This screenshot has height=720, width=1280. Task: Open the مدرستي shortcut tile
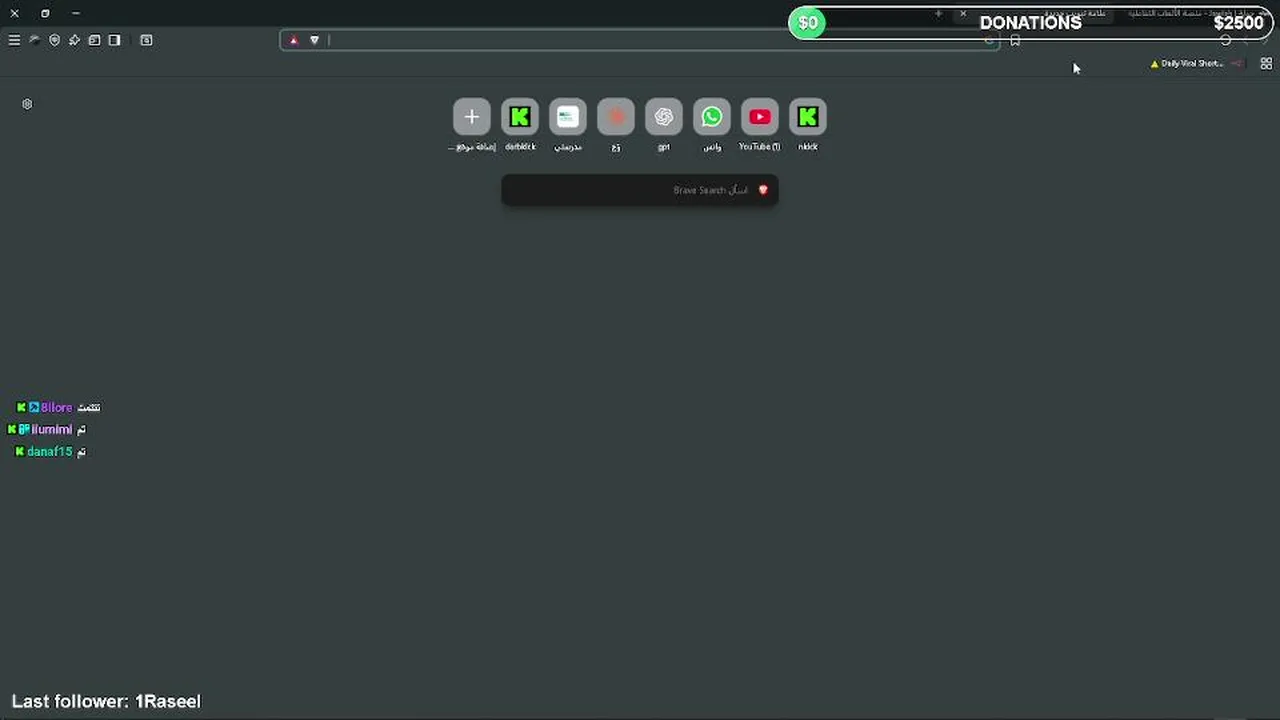[x=568, y=117]
